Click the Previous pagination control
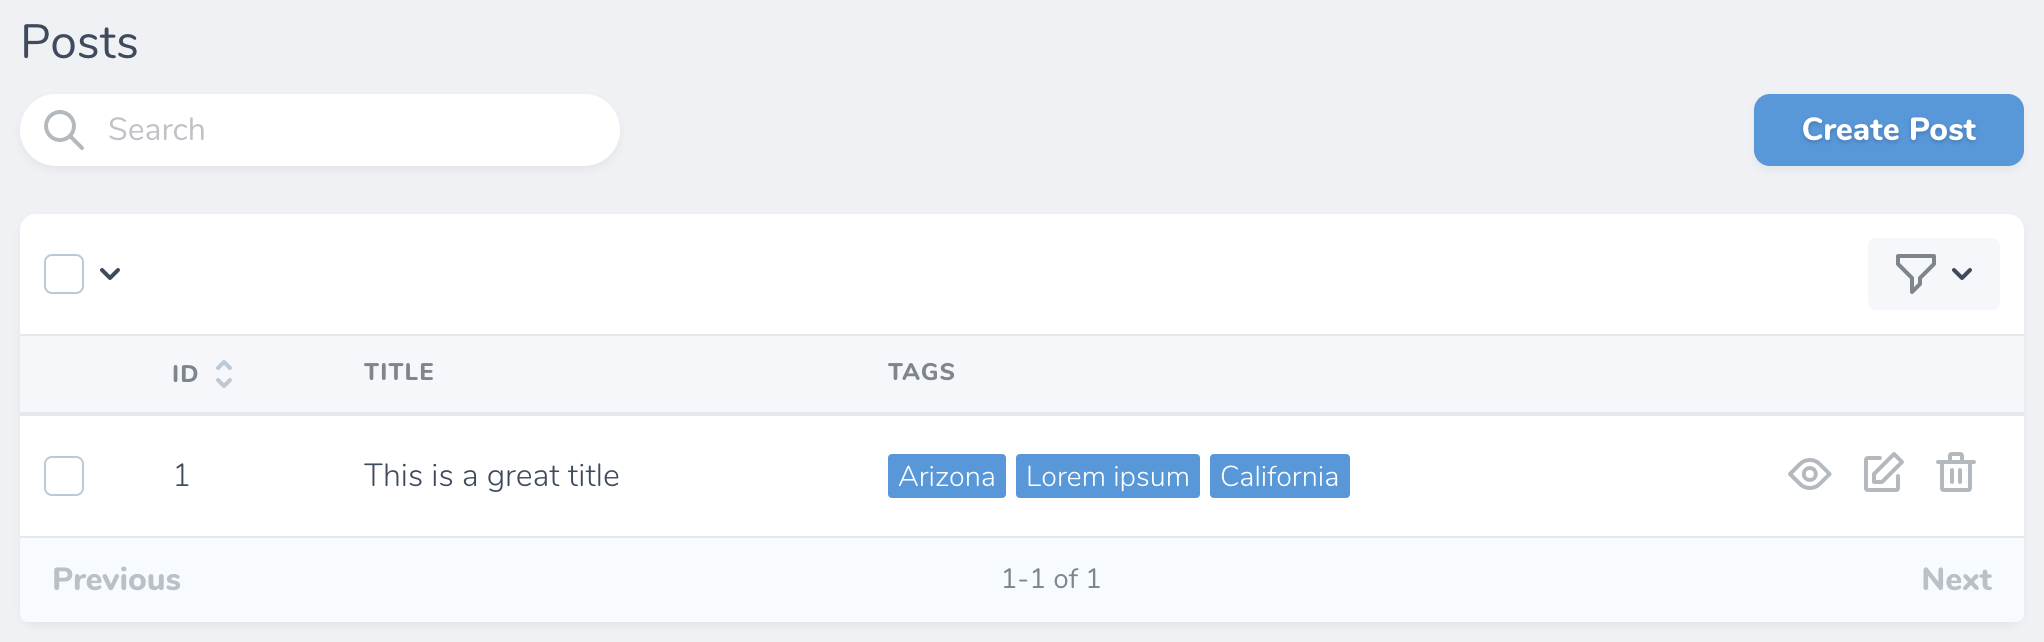Viewport: 2044px width, 642px height. (116, 579)
